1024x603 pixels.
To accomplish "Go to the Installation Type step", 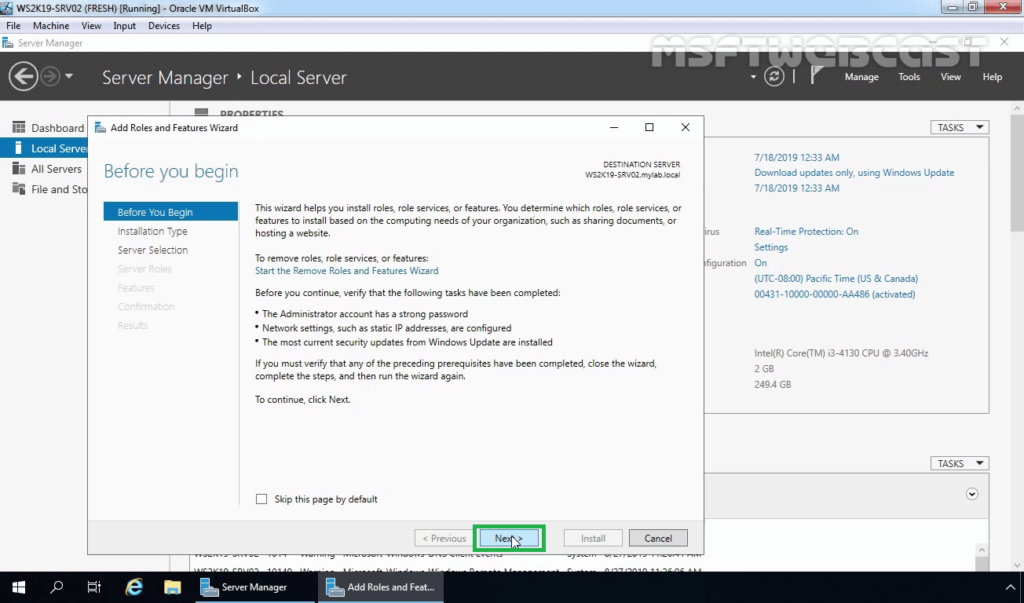I will [152, 231].
